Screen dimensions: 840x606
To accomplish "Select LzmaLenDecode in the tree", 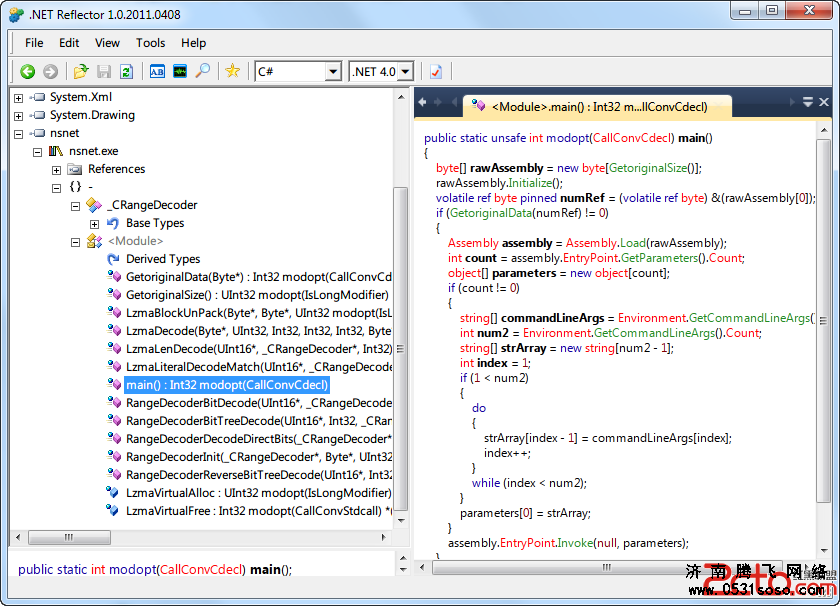I will pyautogui.click(x=259, y=349).
